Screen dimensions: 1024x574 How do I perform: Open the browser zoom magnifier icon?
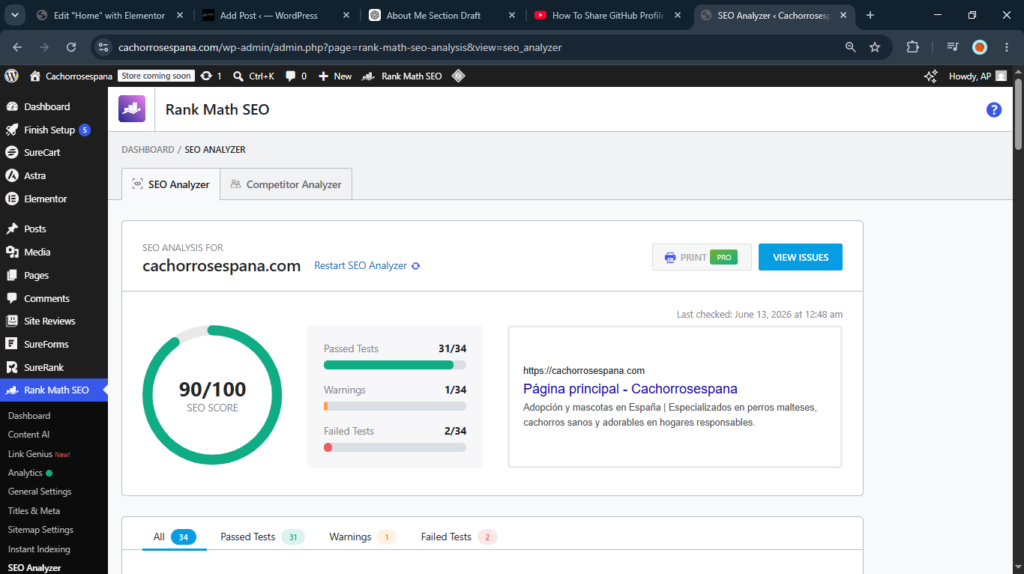850,47
